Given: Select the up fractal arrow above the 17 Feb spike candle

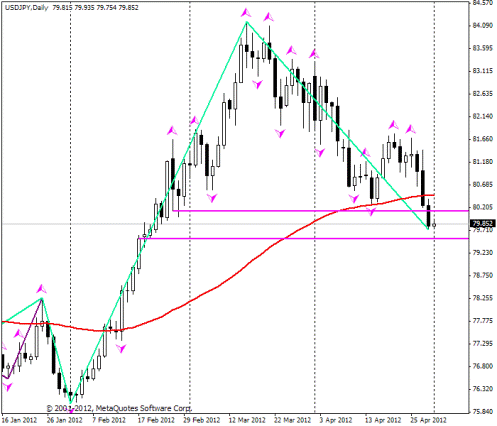Looking at the screenshot, I should coord(172,130).
